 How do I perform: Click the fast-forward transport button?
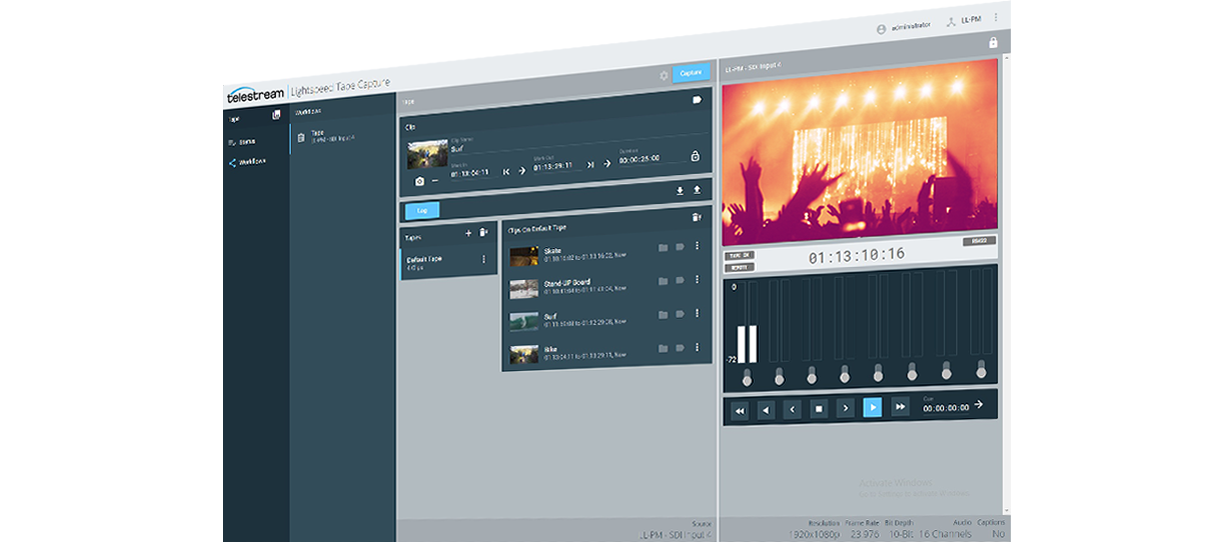[x=900, y=407]
